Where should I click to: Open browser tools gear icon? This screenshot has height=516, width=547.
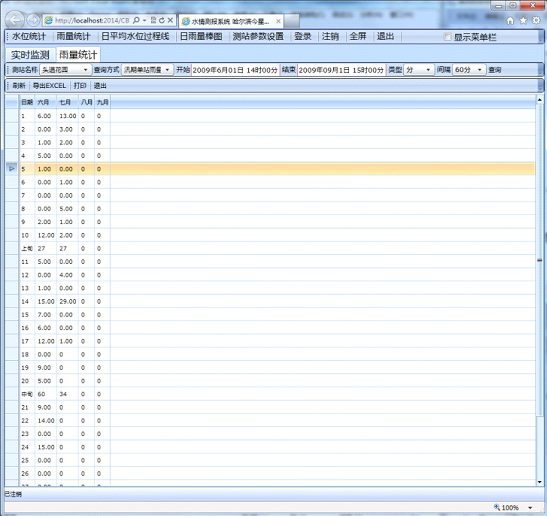[x=536, y=21]
